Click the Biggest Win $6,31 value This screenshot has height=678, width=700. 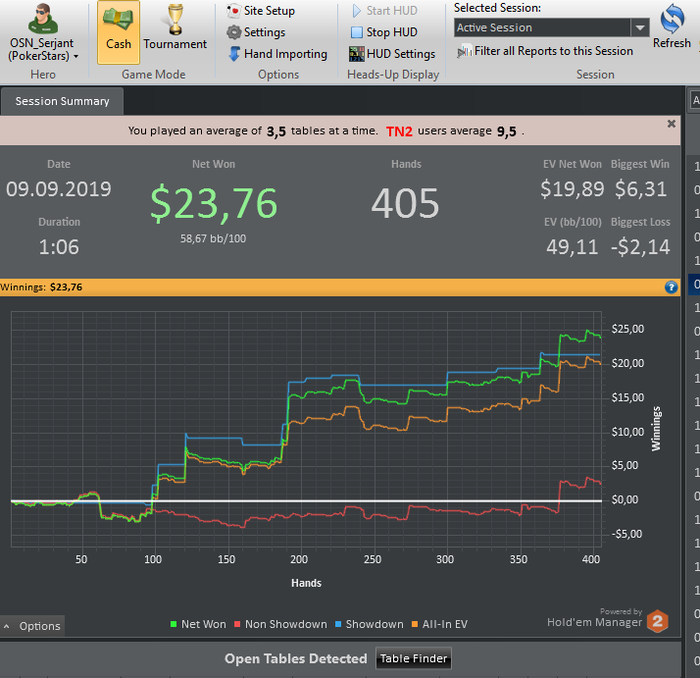[640, 189]
